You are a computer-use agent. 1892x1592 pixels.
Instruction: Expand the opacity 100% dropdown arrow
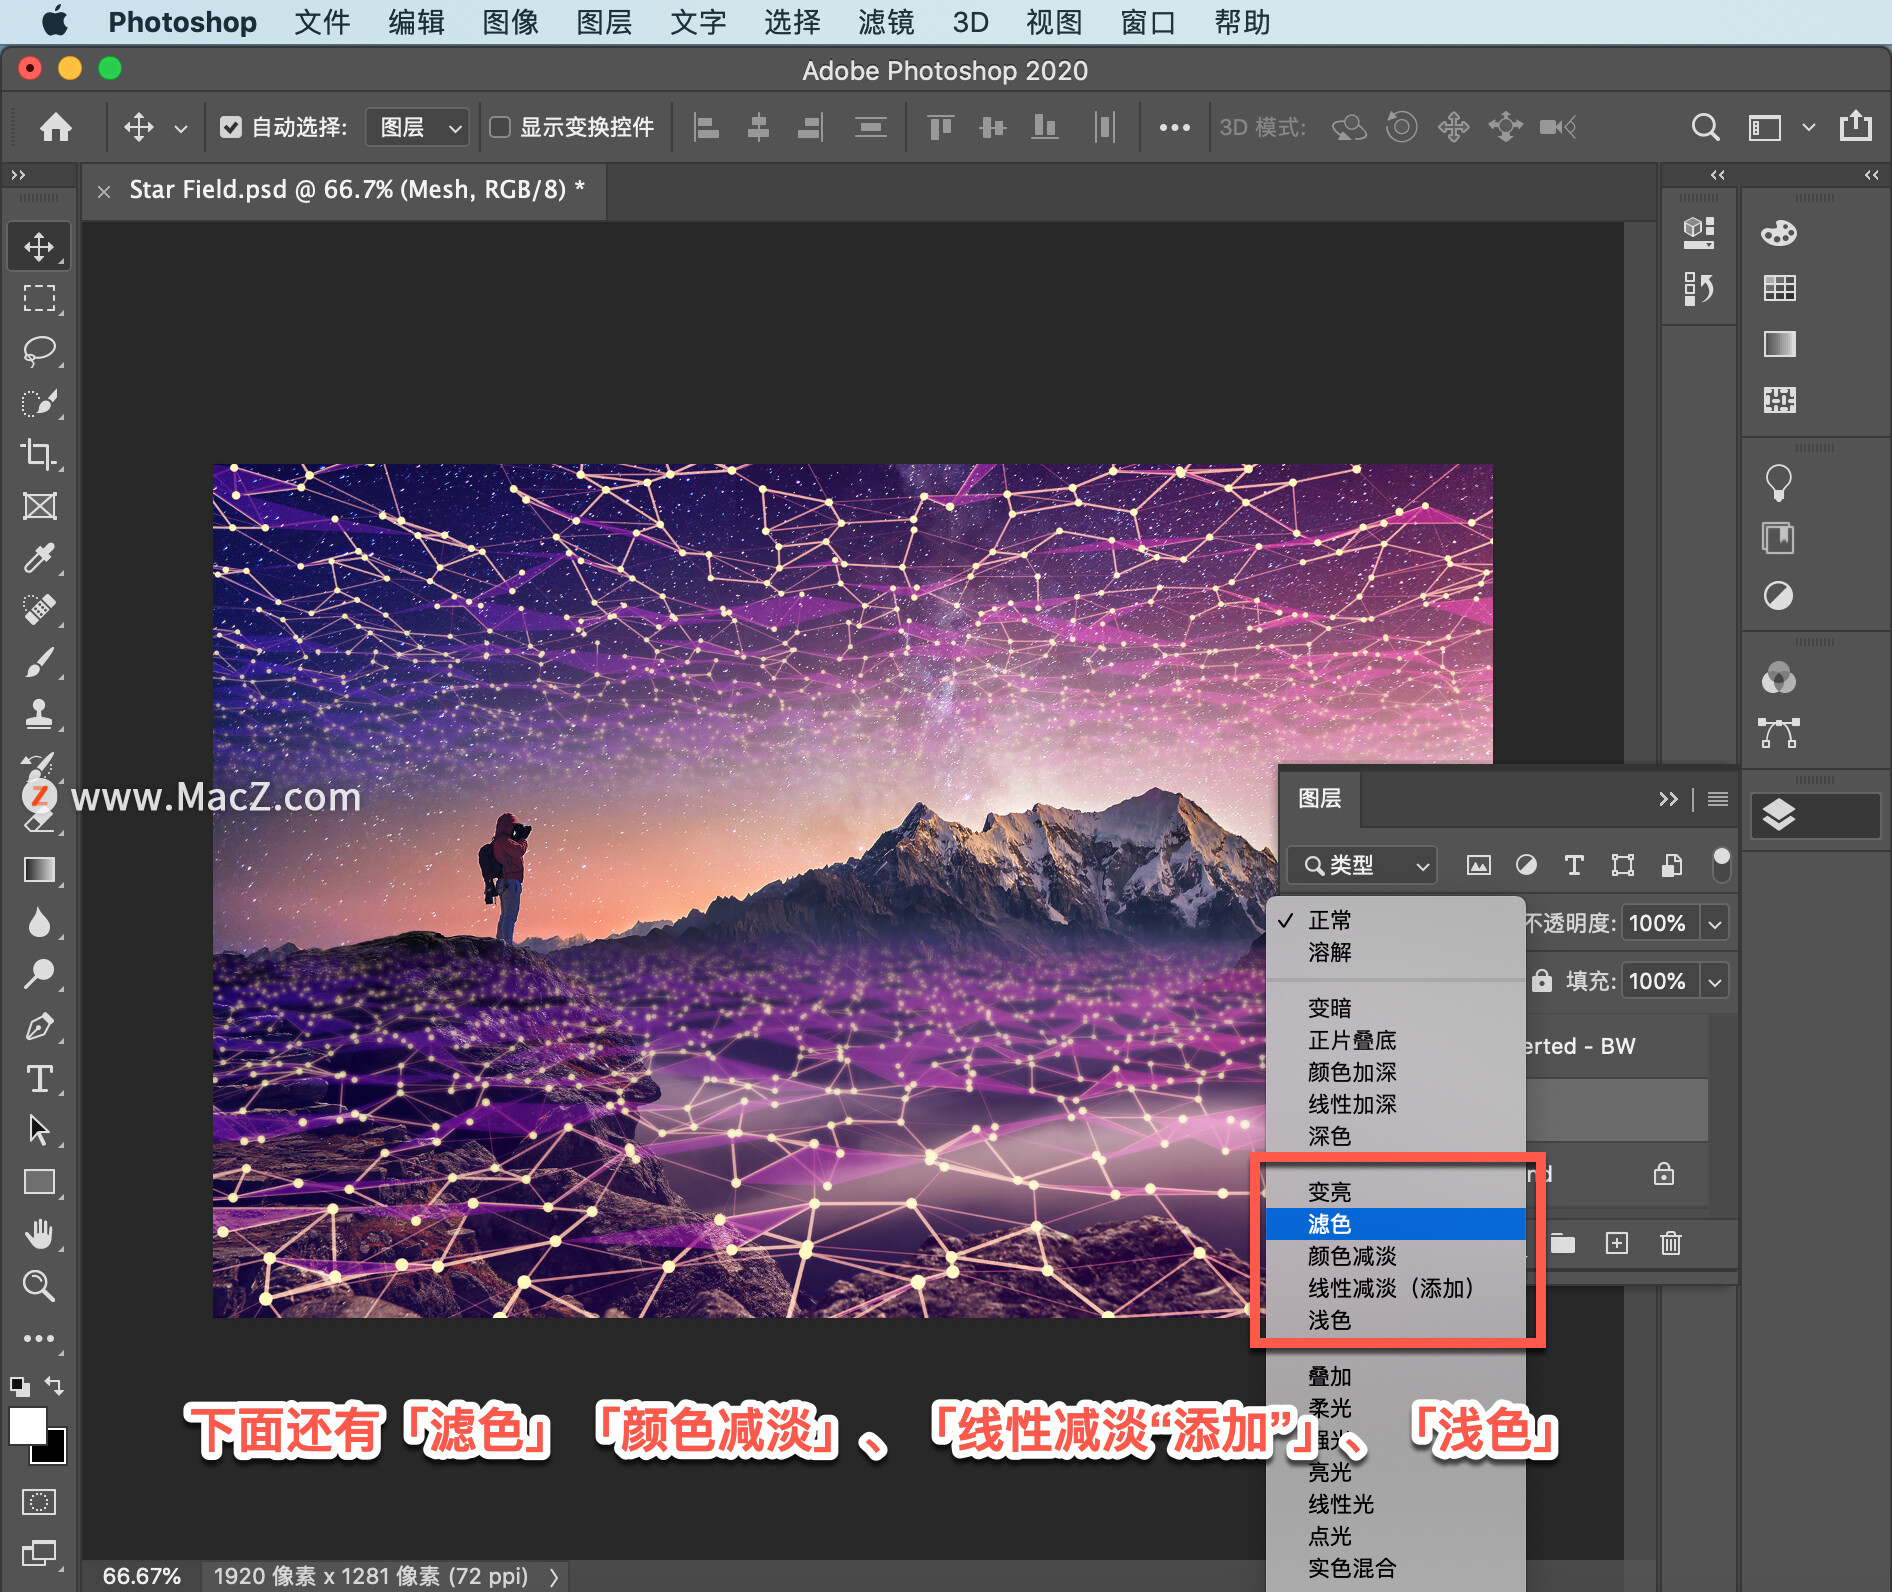pos(1715,923)
